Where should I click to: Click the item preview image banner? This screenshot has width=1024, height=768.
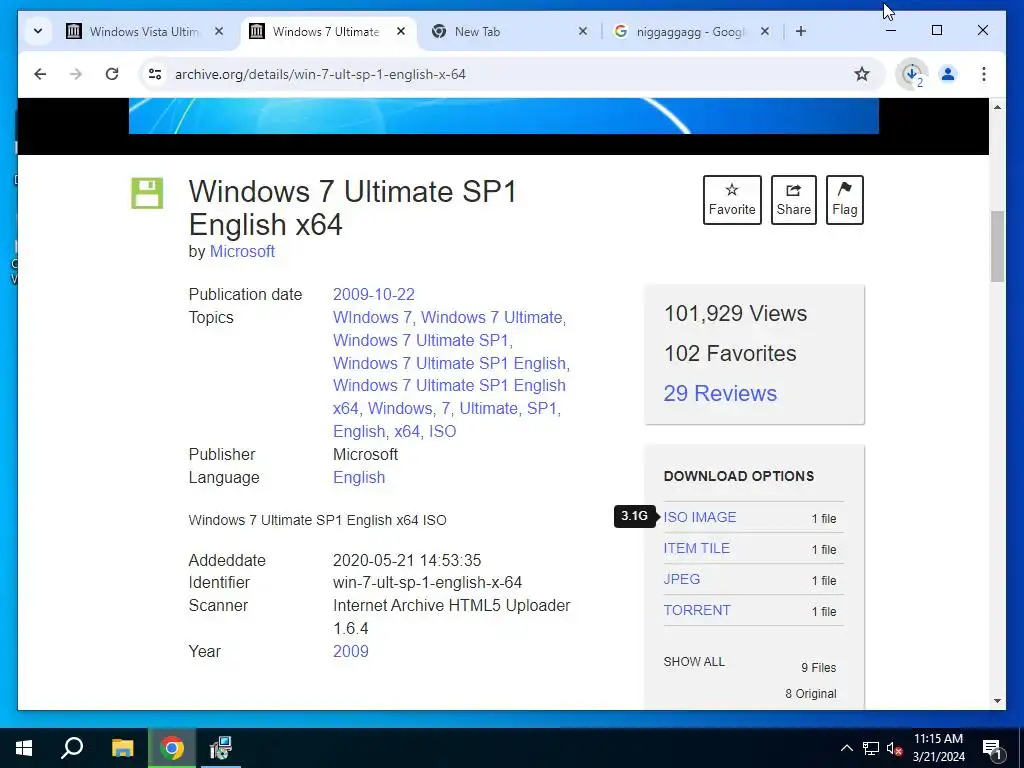504,116
